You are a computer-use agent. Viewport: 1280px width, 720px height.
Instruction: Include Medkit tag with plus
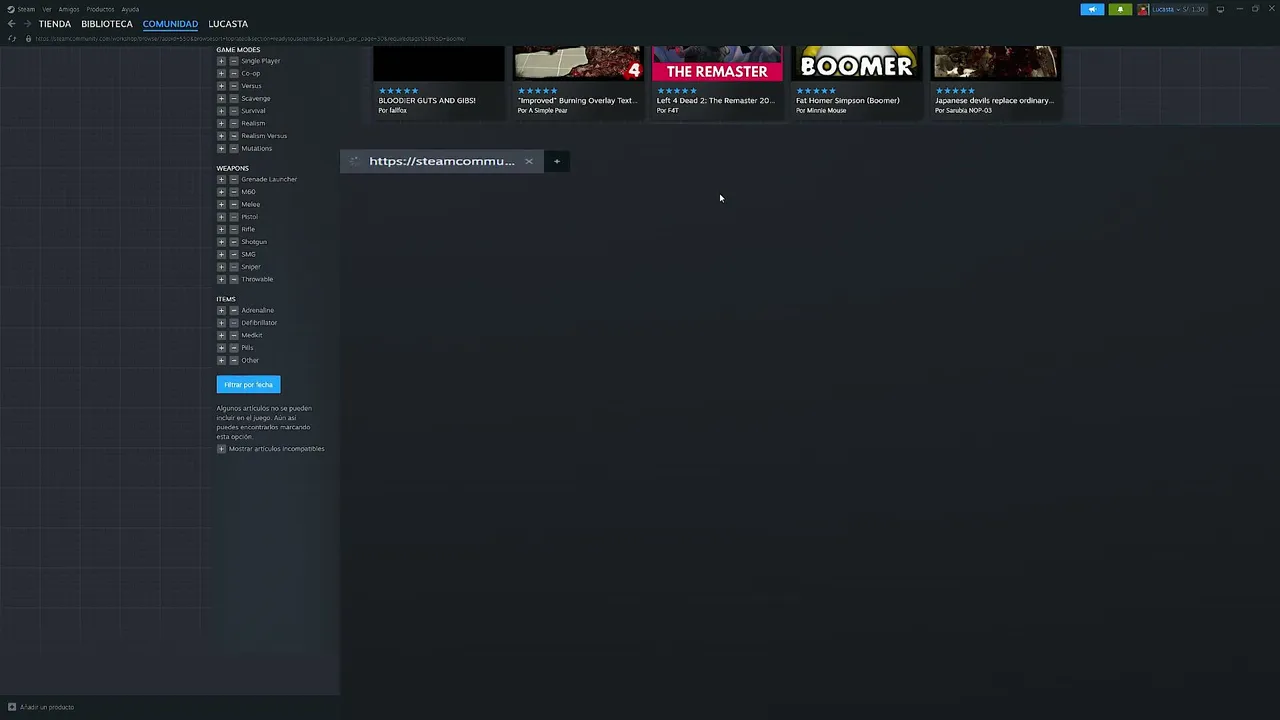(x=221, y=335)
